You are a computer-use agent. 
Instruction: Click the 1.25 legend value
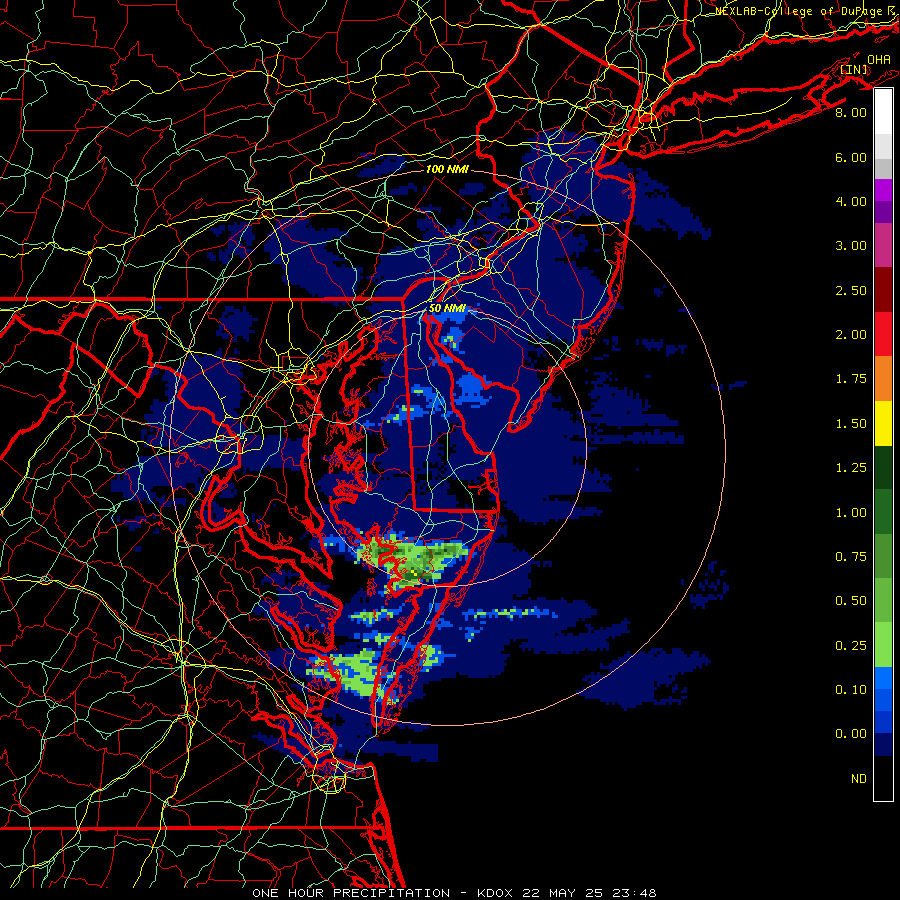851,468
